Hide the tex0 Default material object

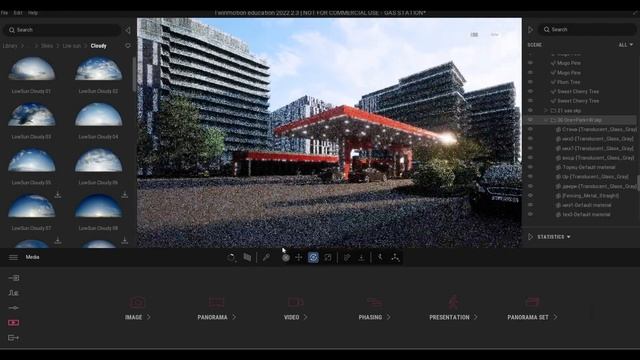click(x=530, y=214)
